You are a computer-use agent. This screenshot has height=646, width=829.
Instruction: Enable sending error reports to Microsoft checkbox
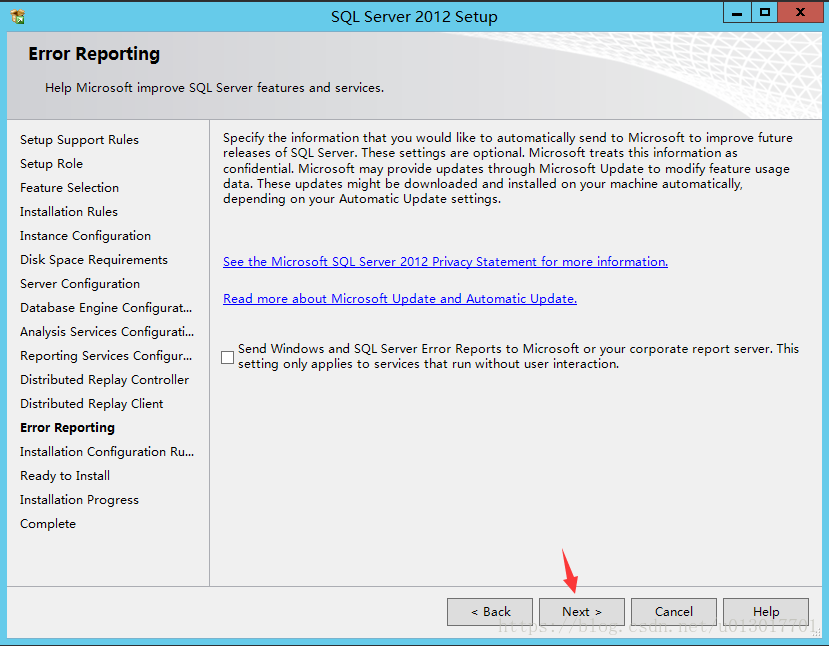point(227,357)
